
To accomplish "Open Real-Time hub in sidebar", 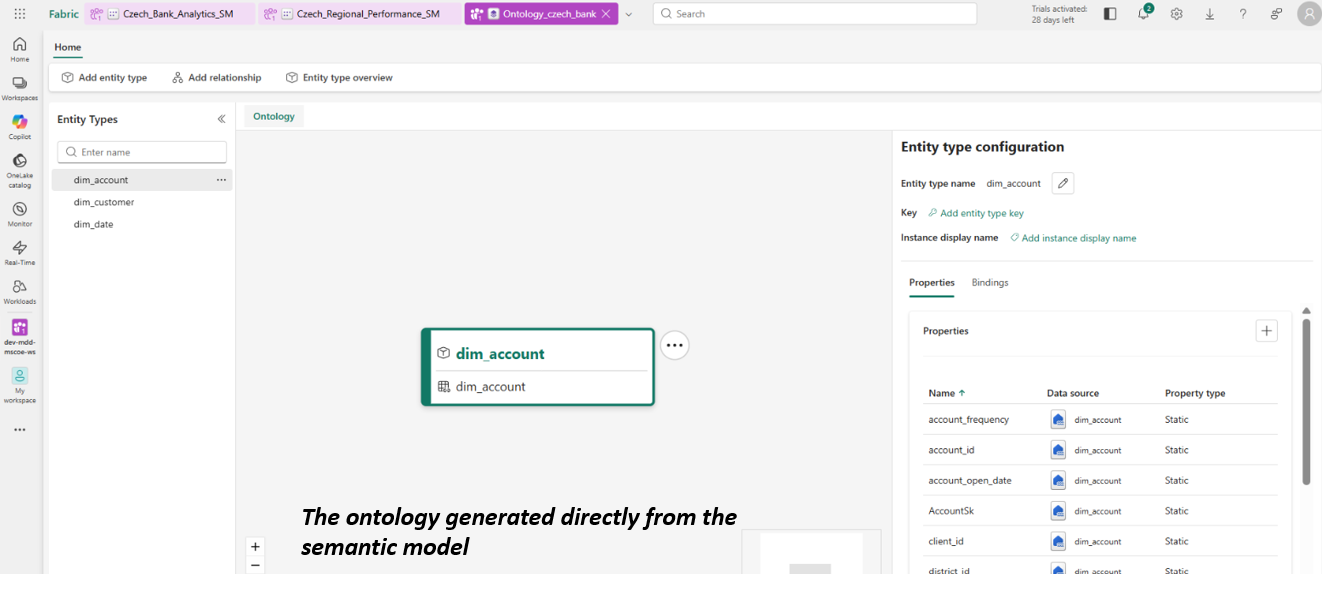I will (x=19, y=250).
